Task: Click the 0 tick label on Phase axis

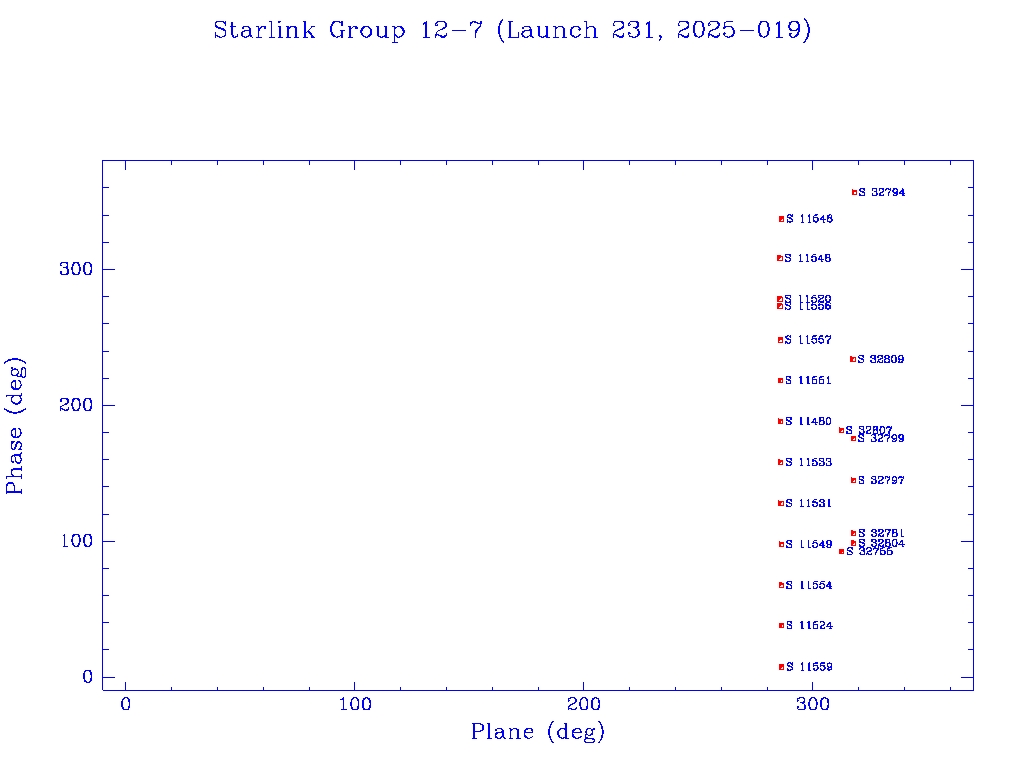Action: coord(88,677)
